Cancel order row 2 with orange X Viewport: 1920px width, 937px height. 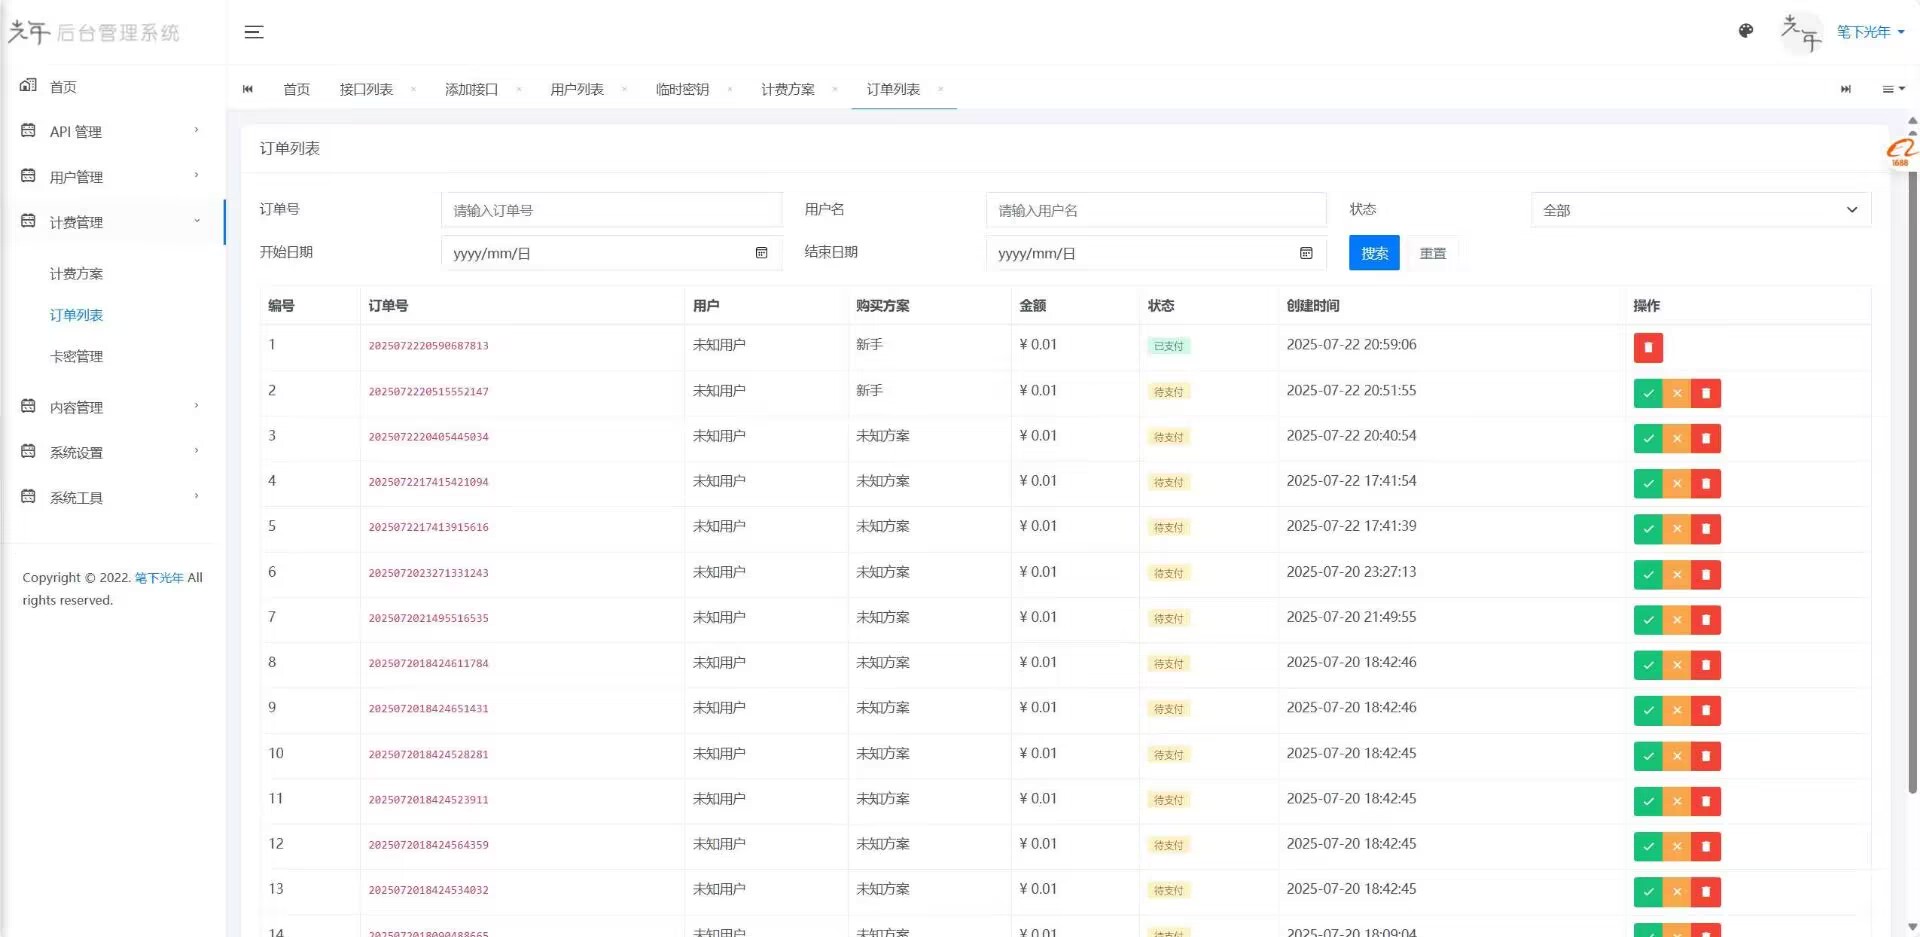click(x=1677, y=393)
